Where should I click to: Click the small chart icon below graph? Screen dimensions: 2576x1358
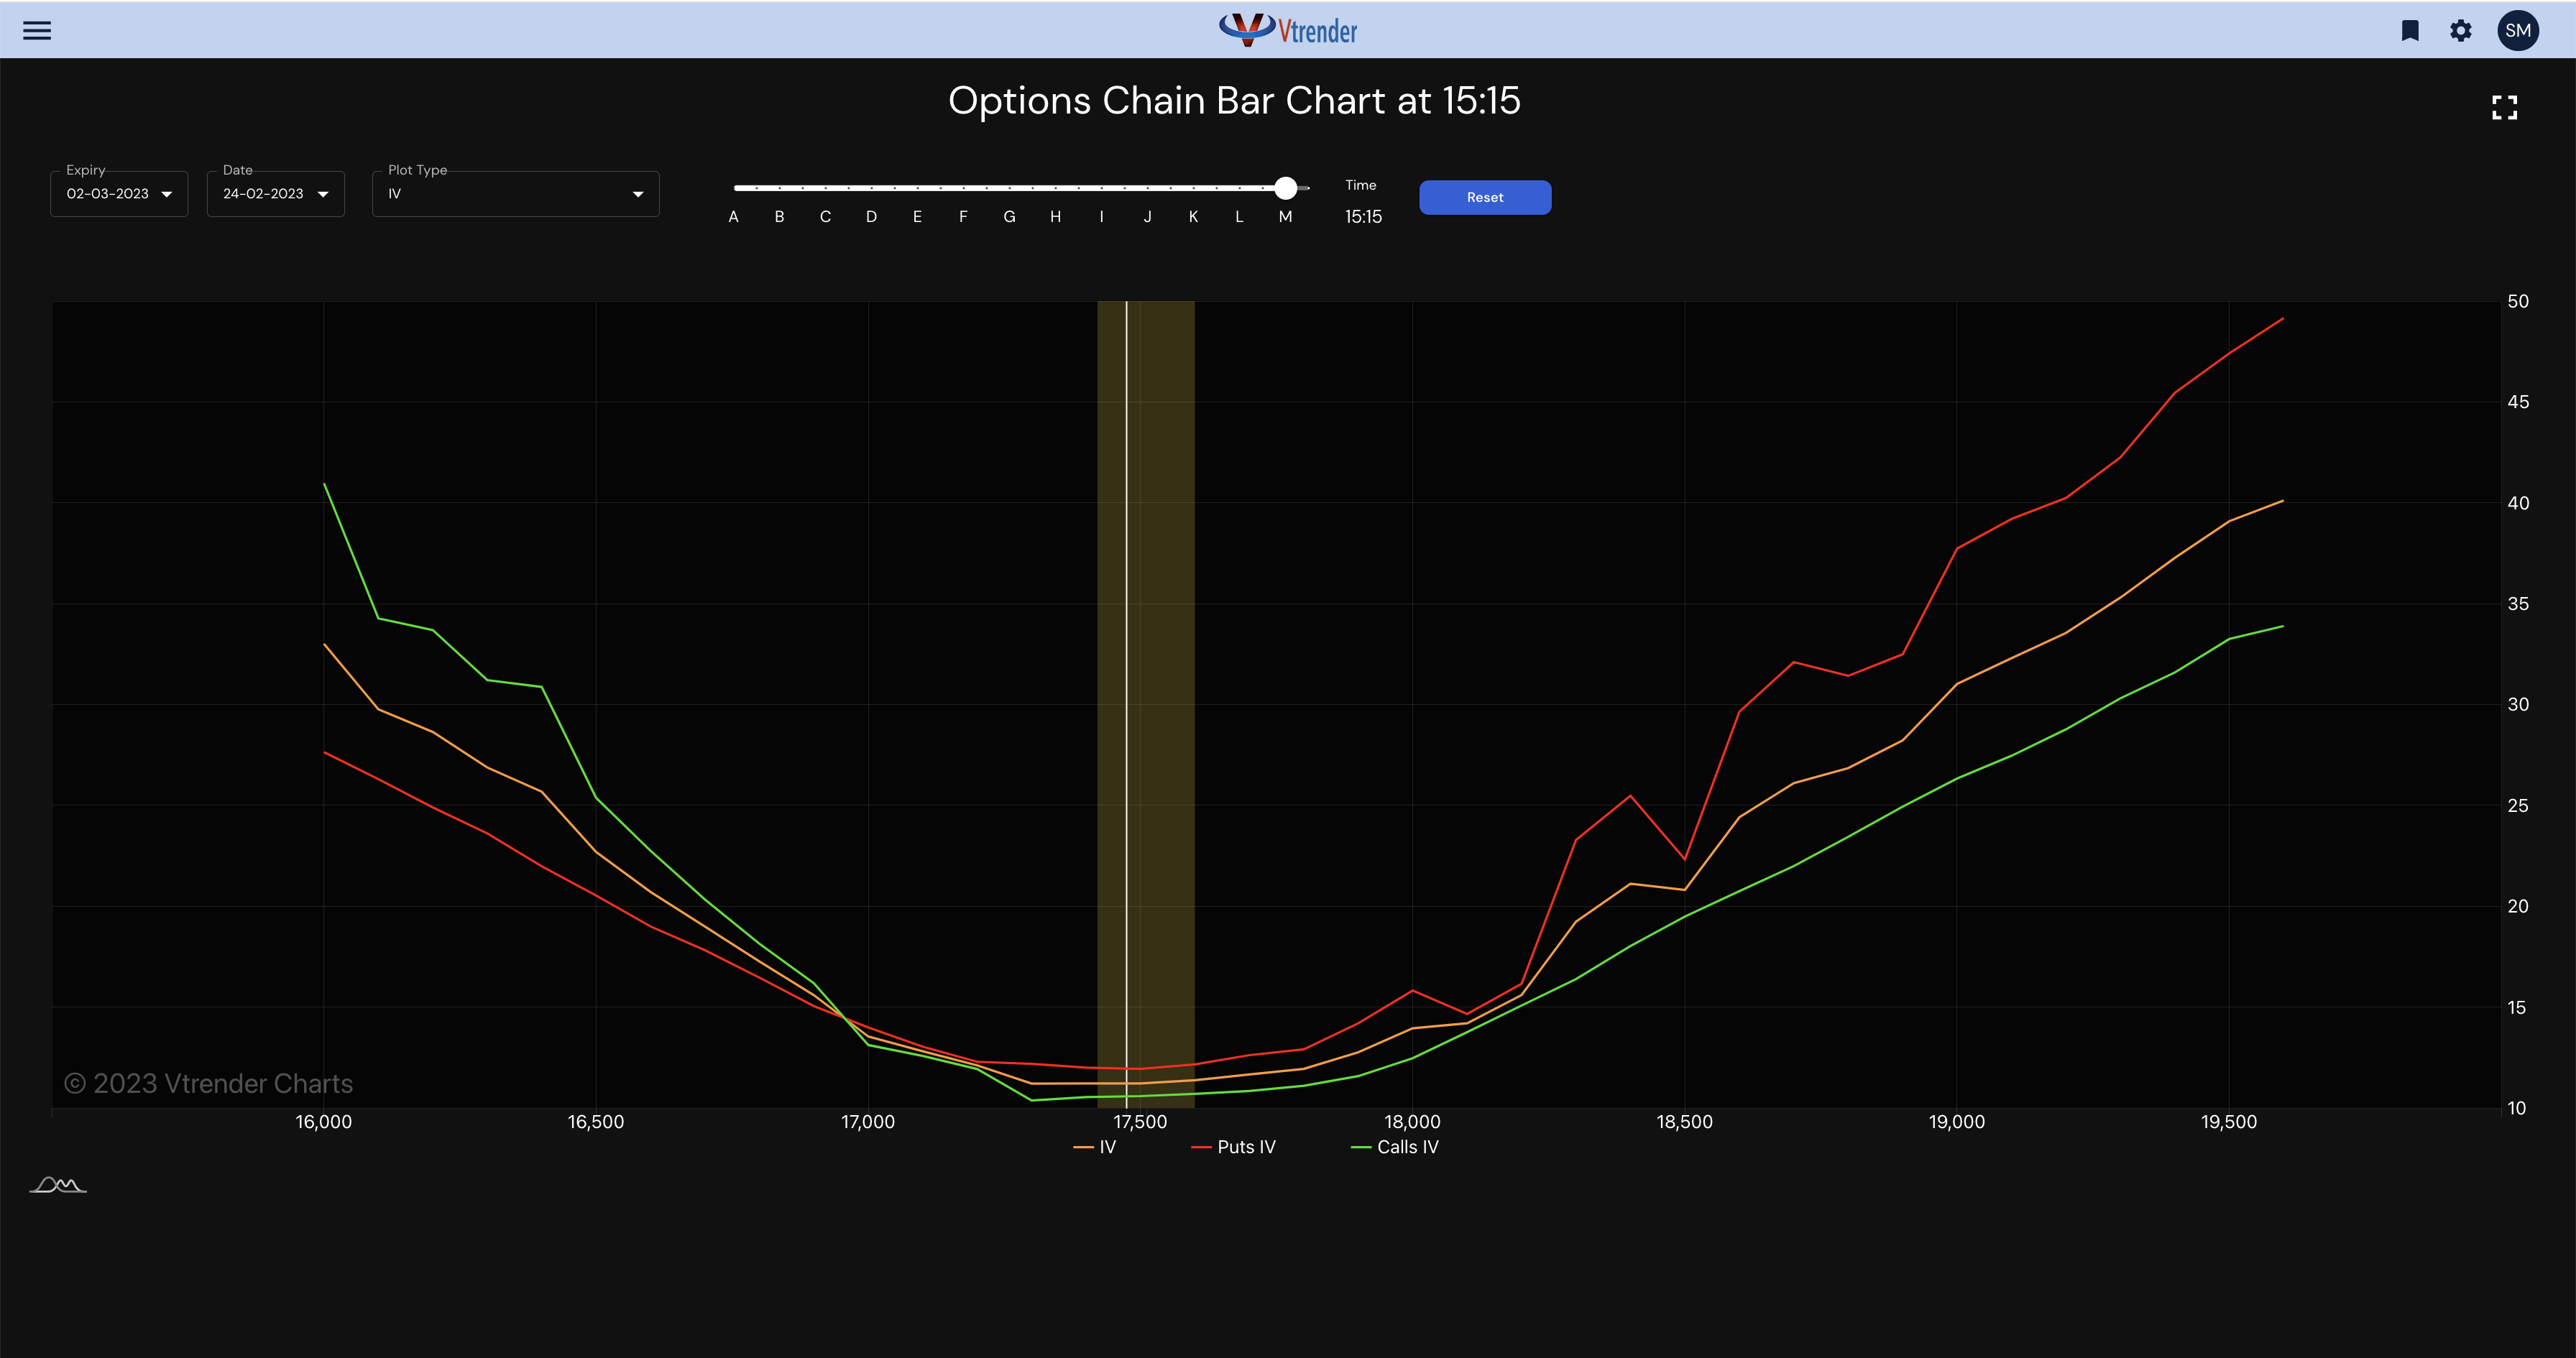[58, 1185]
